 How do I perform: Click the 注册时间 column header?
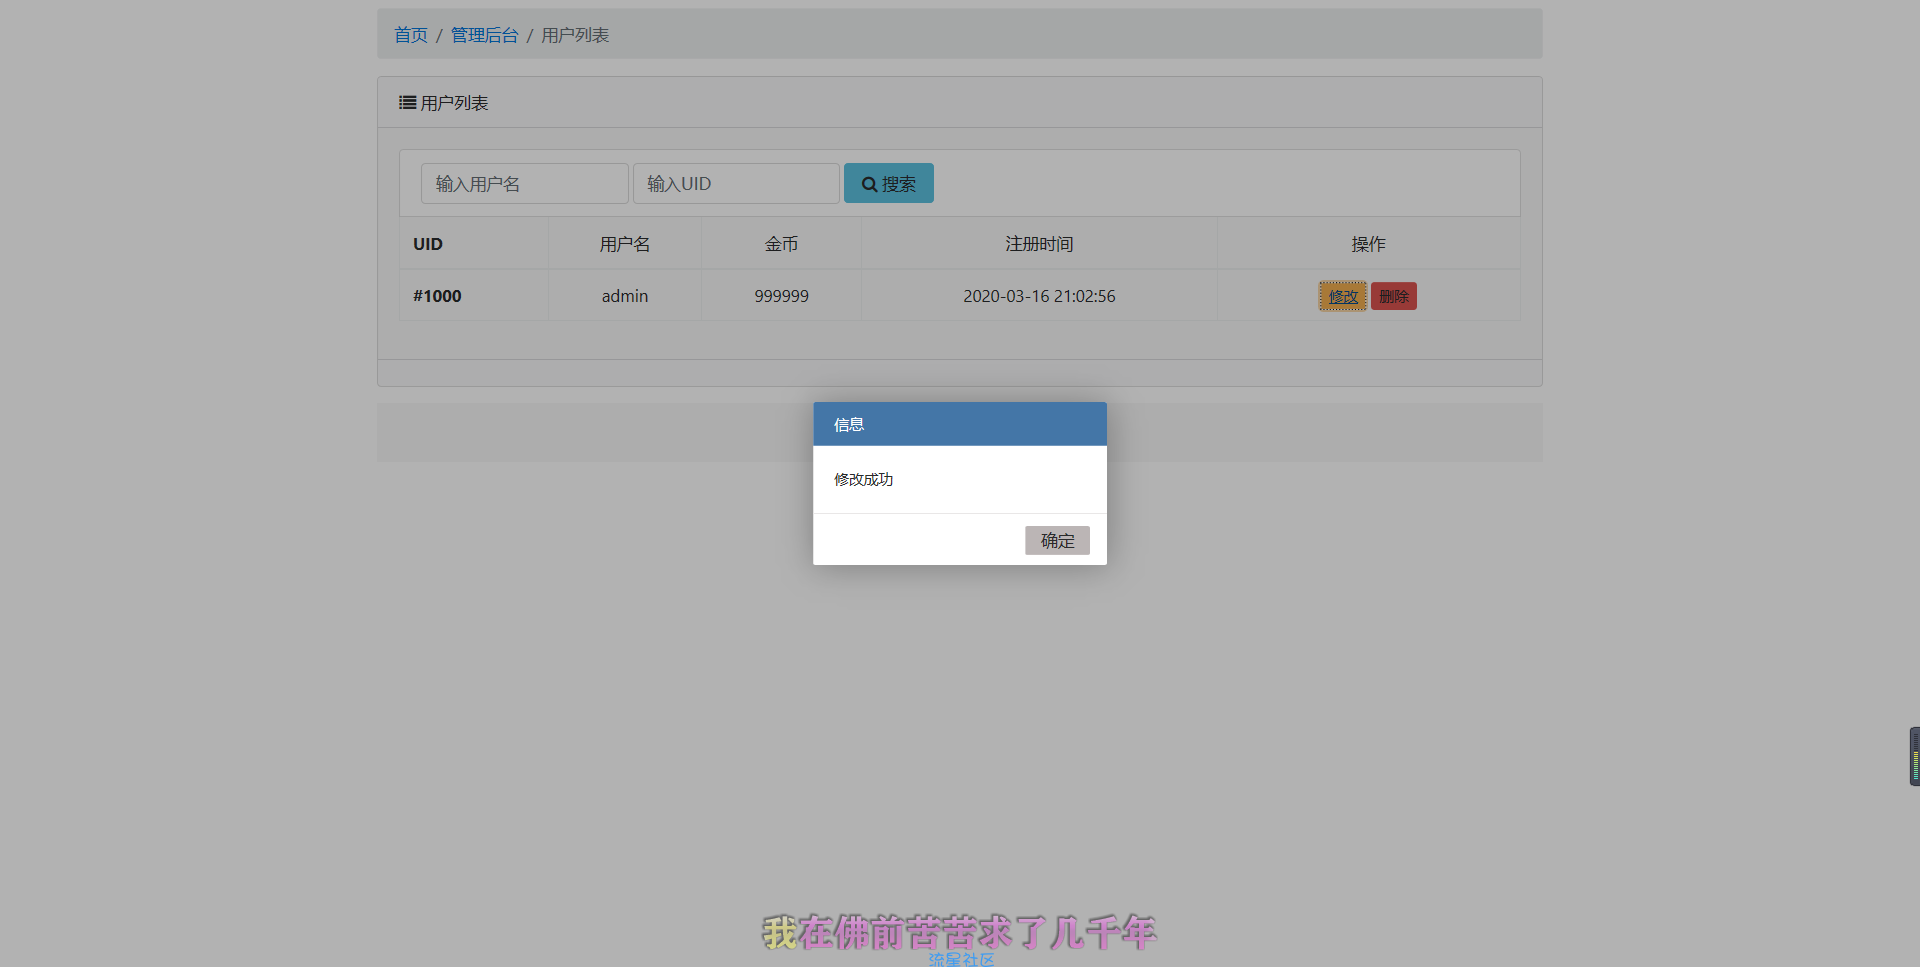[1039, 244]
